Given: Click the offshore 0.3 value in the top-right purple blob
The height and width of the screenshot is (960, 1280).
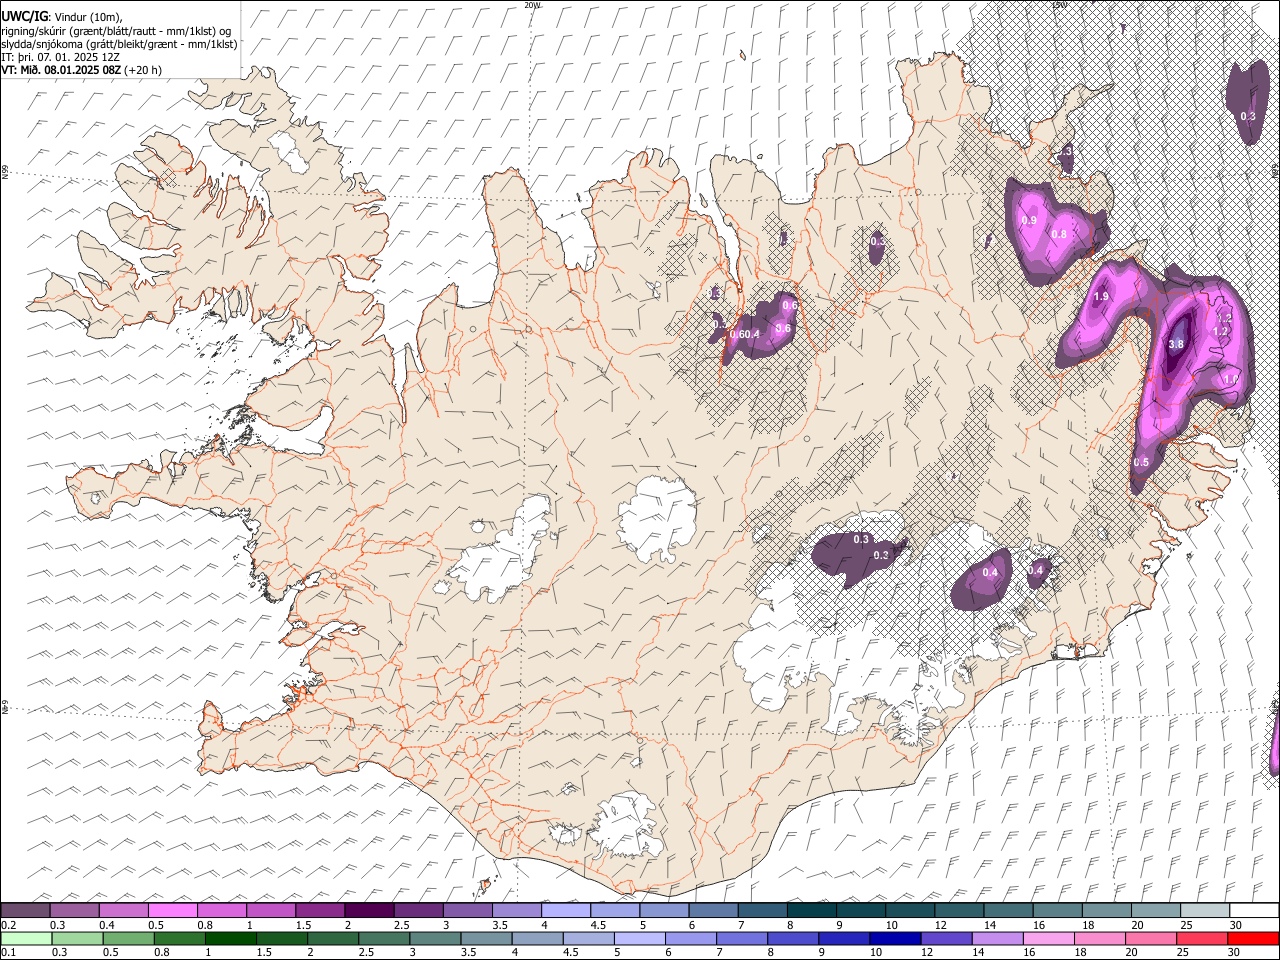Looking at the screenshot, I should 1248,116.
